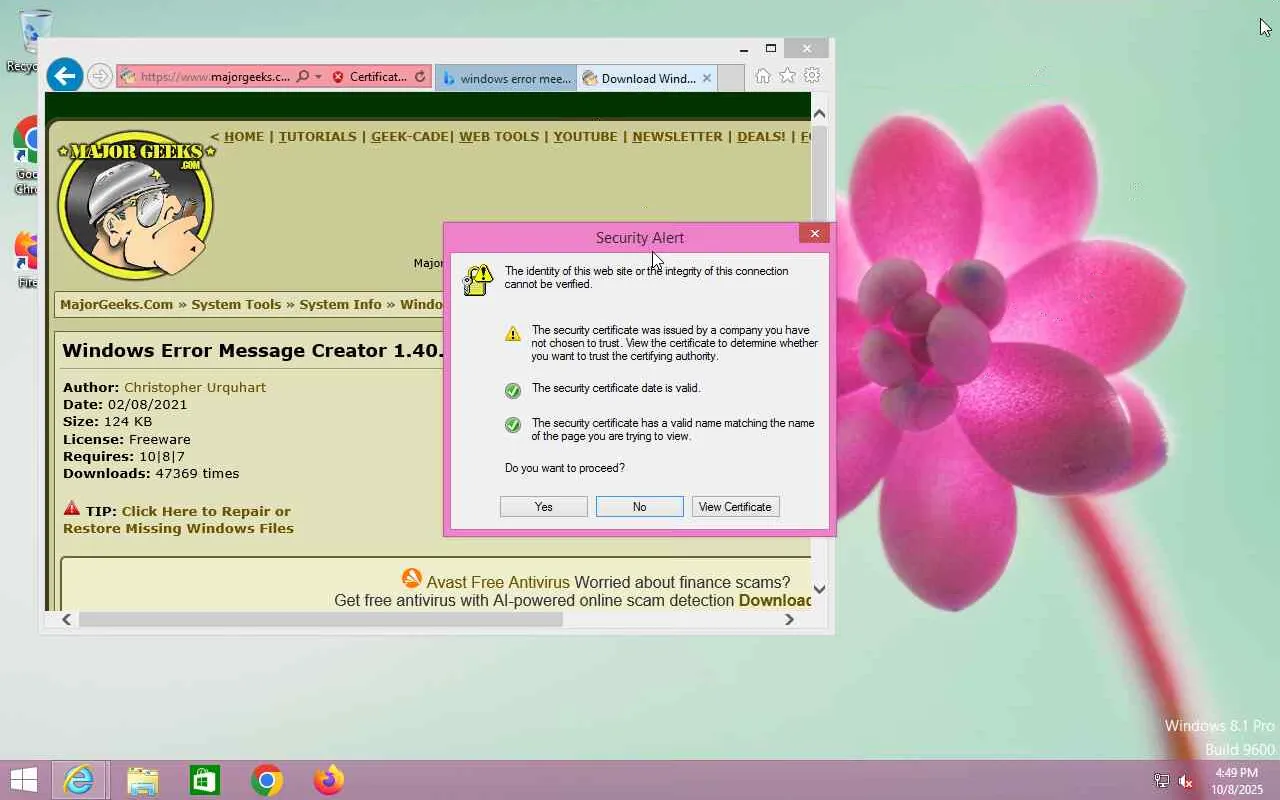Image resolution: width=1280 pixels, height=800 pixels.
Task: Click the orange Avast logo icon
Action: click(x=412, y=579)
